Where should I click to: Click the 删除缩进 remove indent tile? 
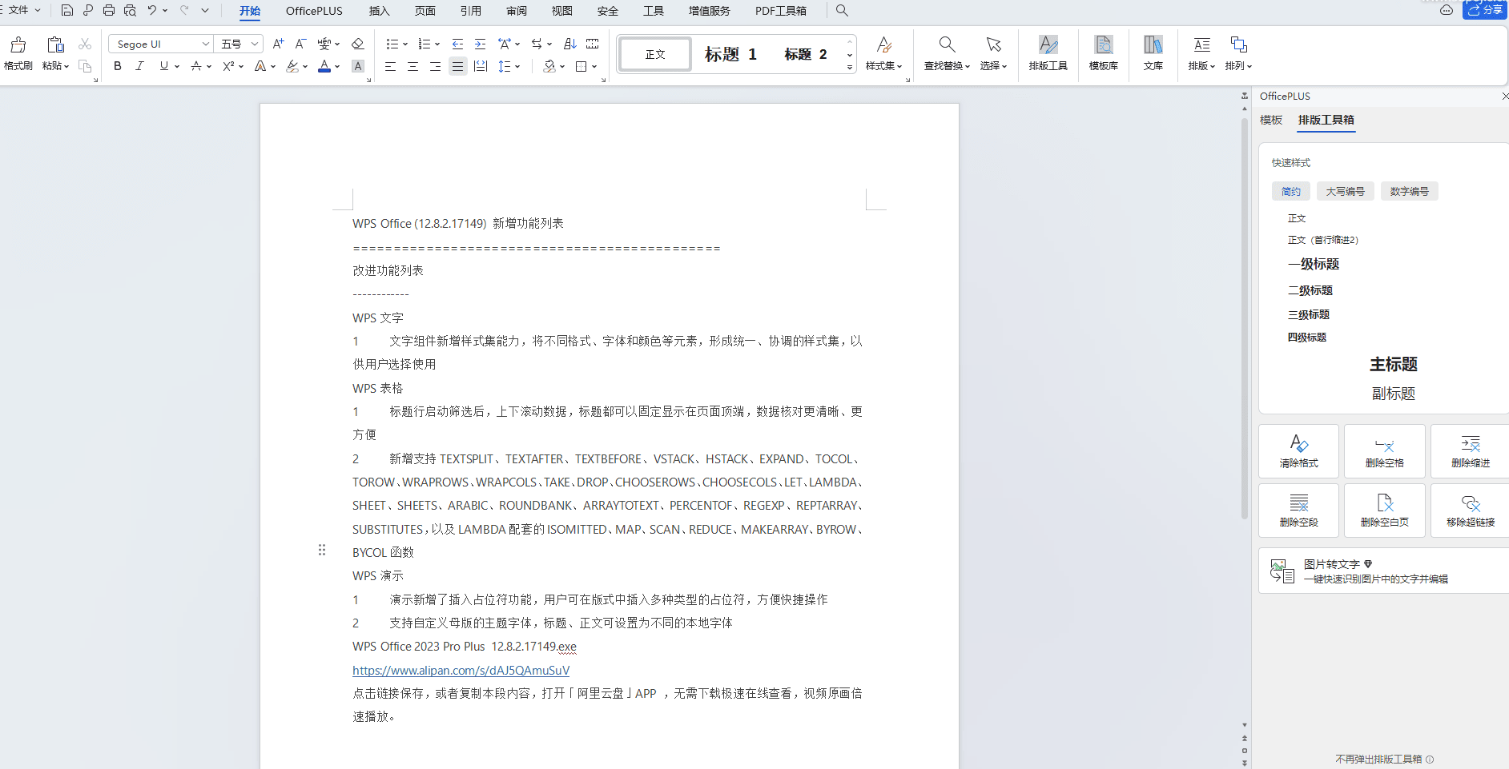(1469, 451)
